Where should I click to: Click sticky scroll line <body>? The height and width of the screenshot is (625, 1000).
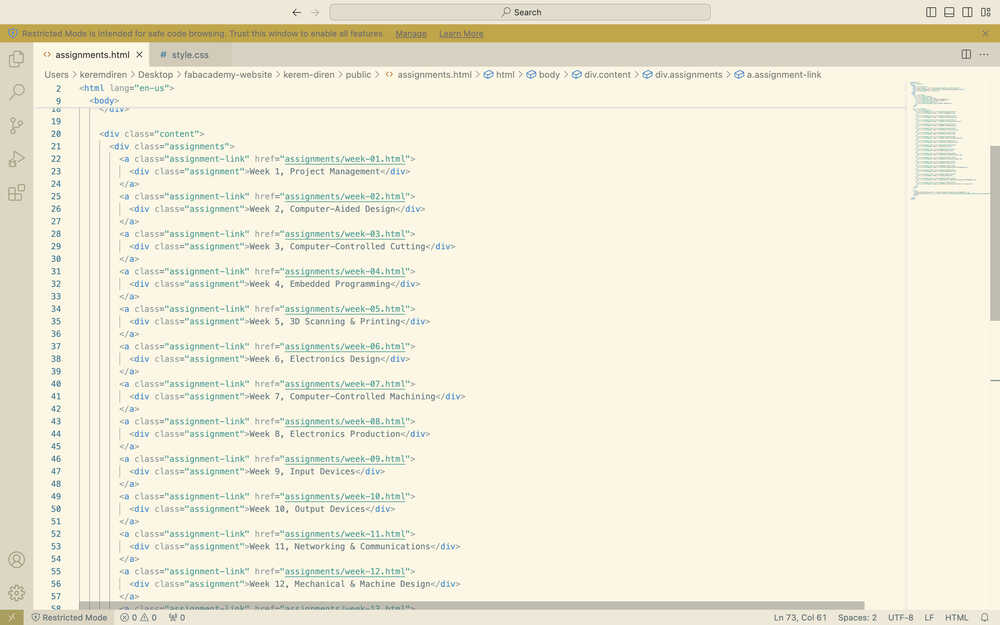104,100
